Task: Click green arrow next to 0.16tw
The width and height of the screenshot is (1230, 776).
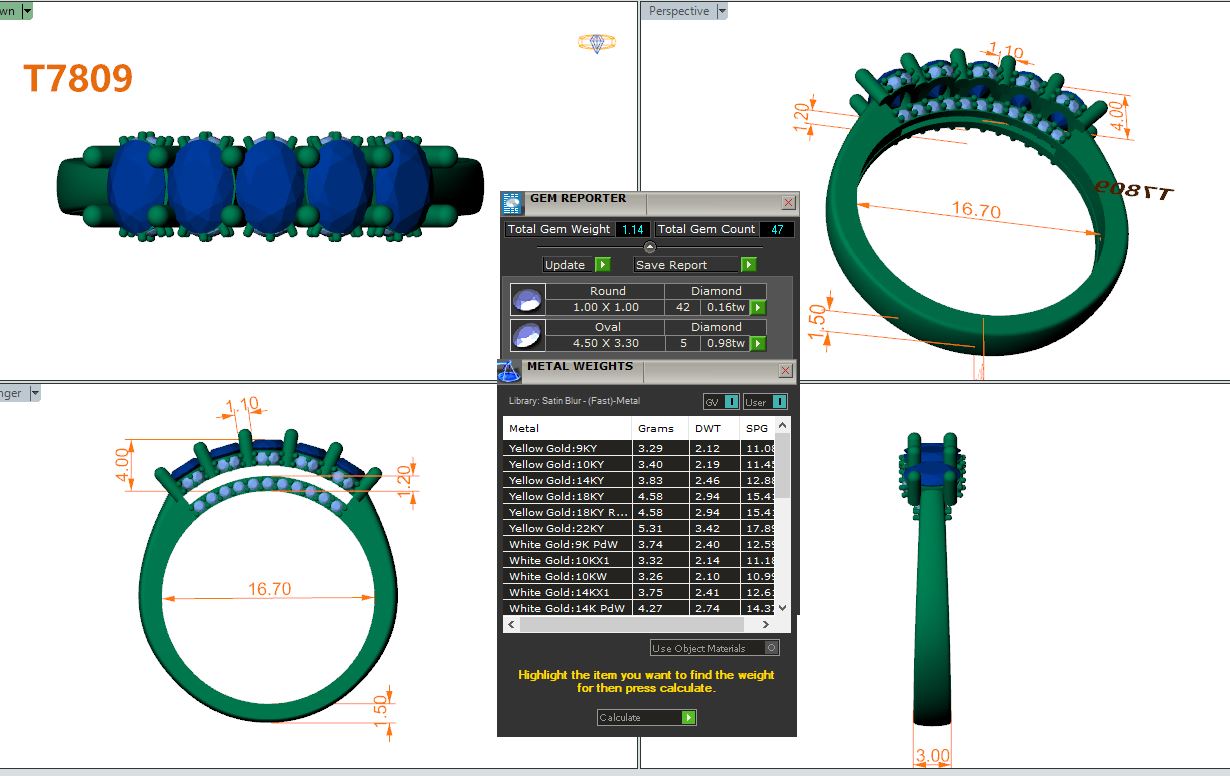Action: pos(758,308)
